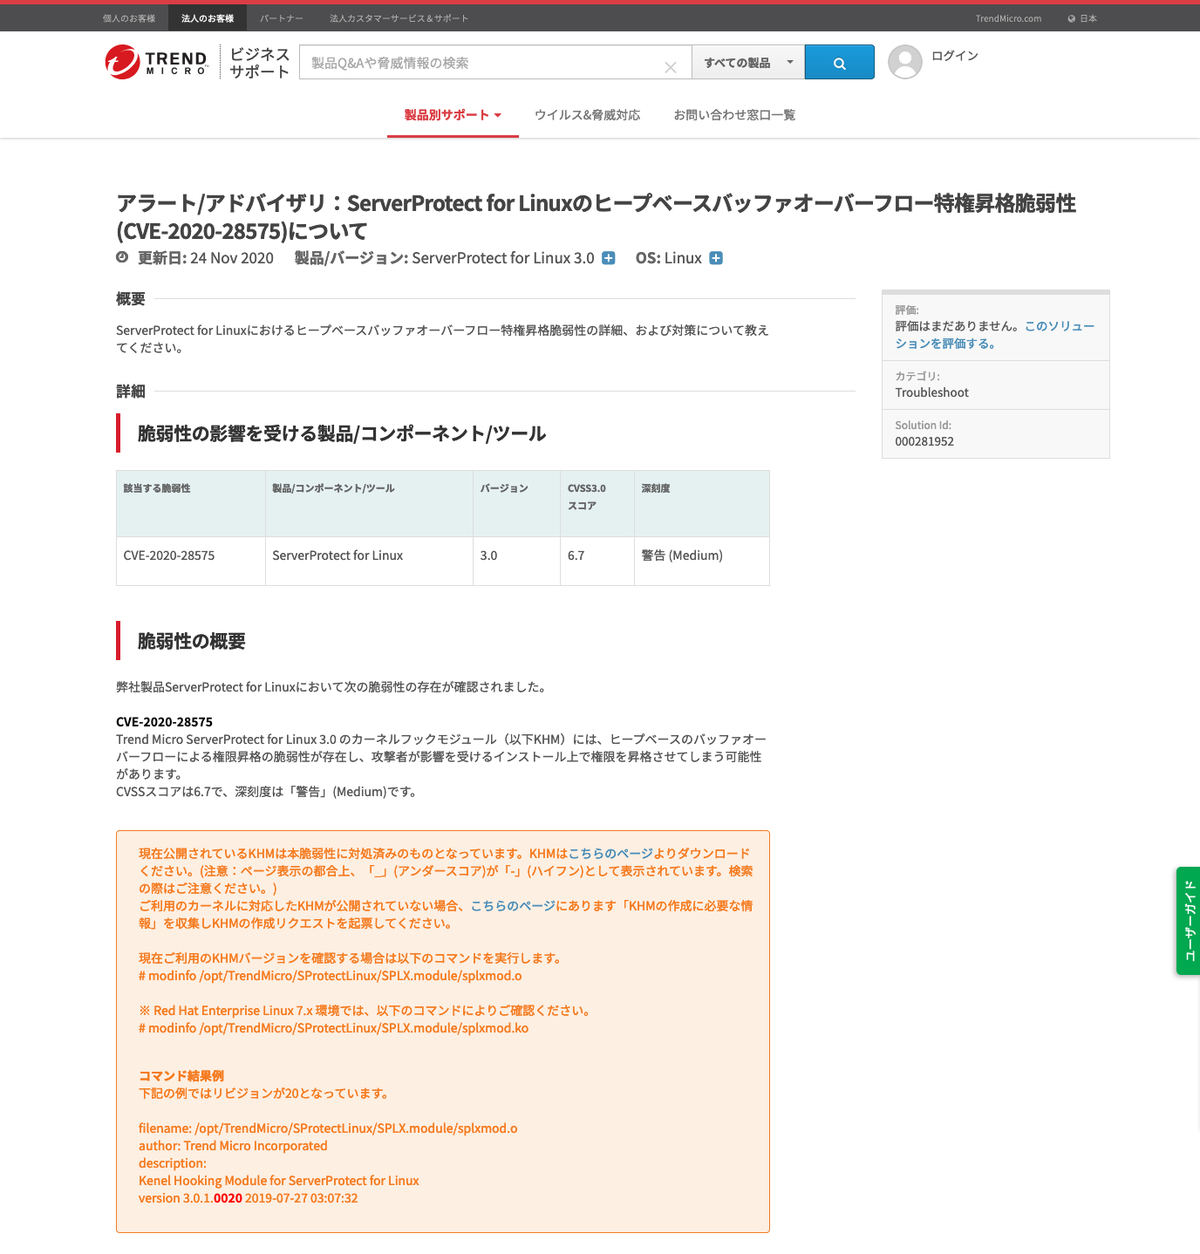1200x1254 pixels.
Task: Go to ウイルス&脅威対応
Action: (587, 115)
